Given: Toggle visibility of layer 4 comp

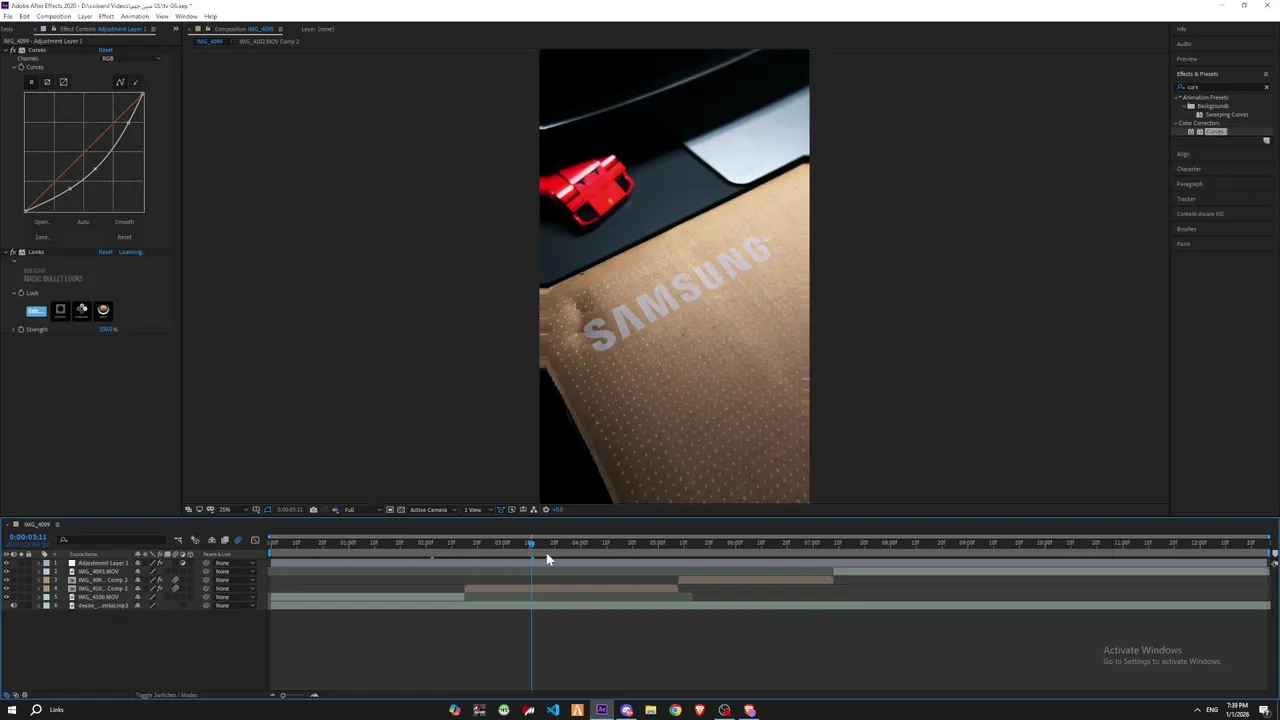Looking at the screenshot, I should [6, 588].
